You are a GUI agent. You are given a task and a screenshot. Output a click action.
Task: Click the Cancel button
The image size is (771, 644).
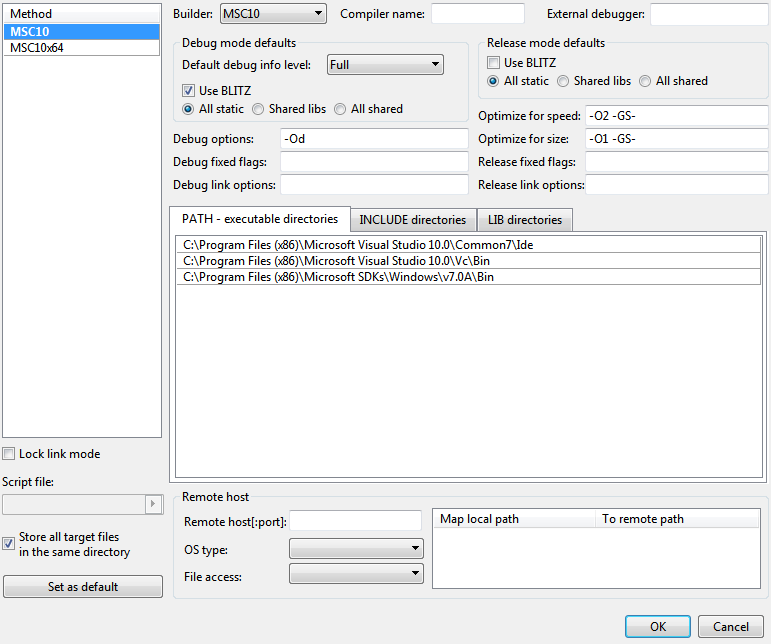(x=731, y=627)
